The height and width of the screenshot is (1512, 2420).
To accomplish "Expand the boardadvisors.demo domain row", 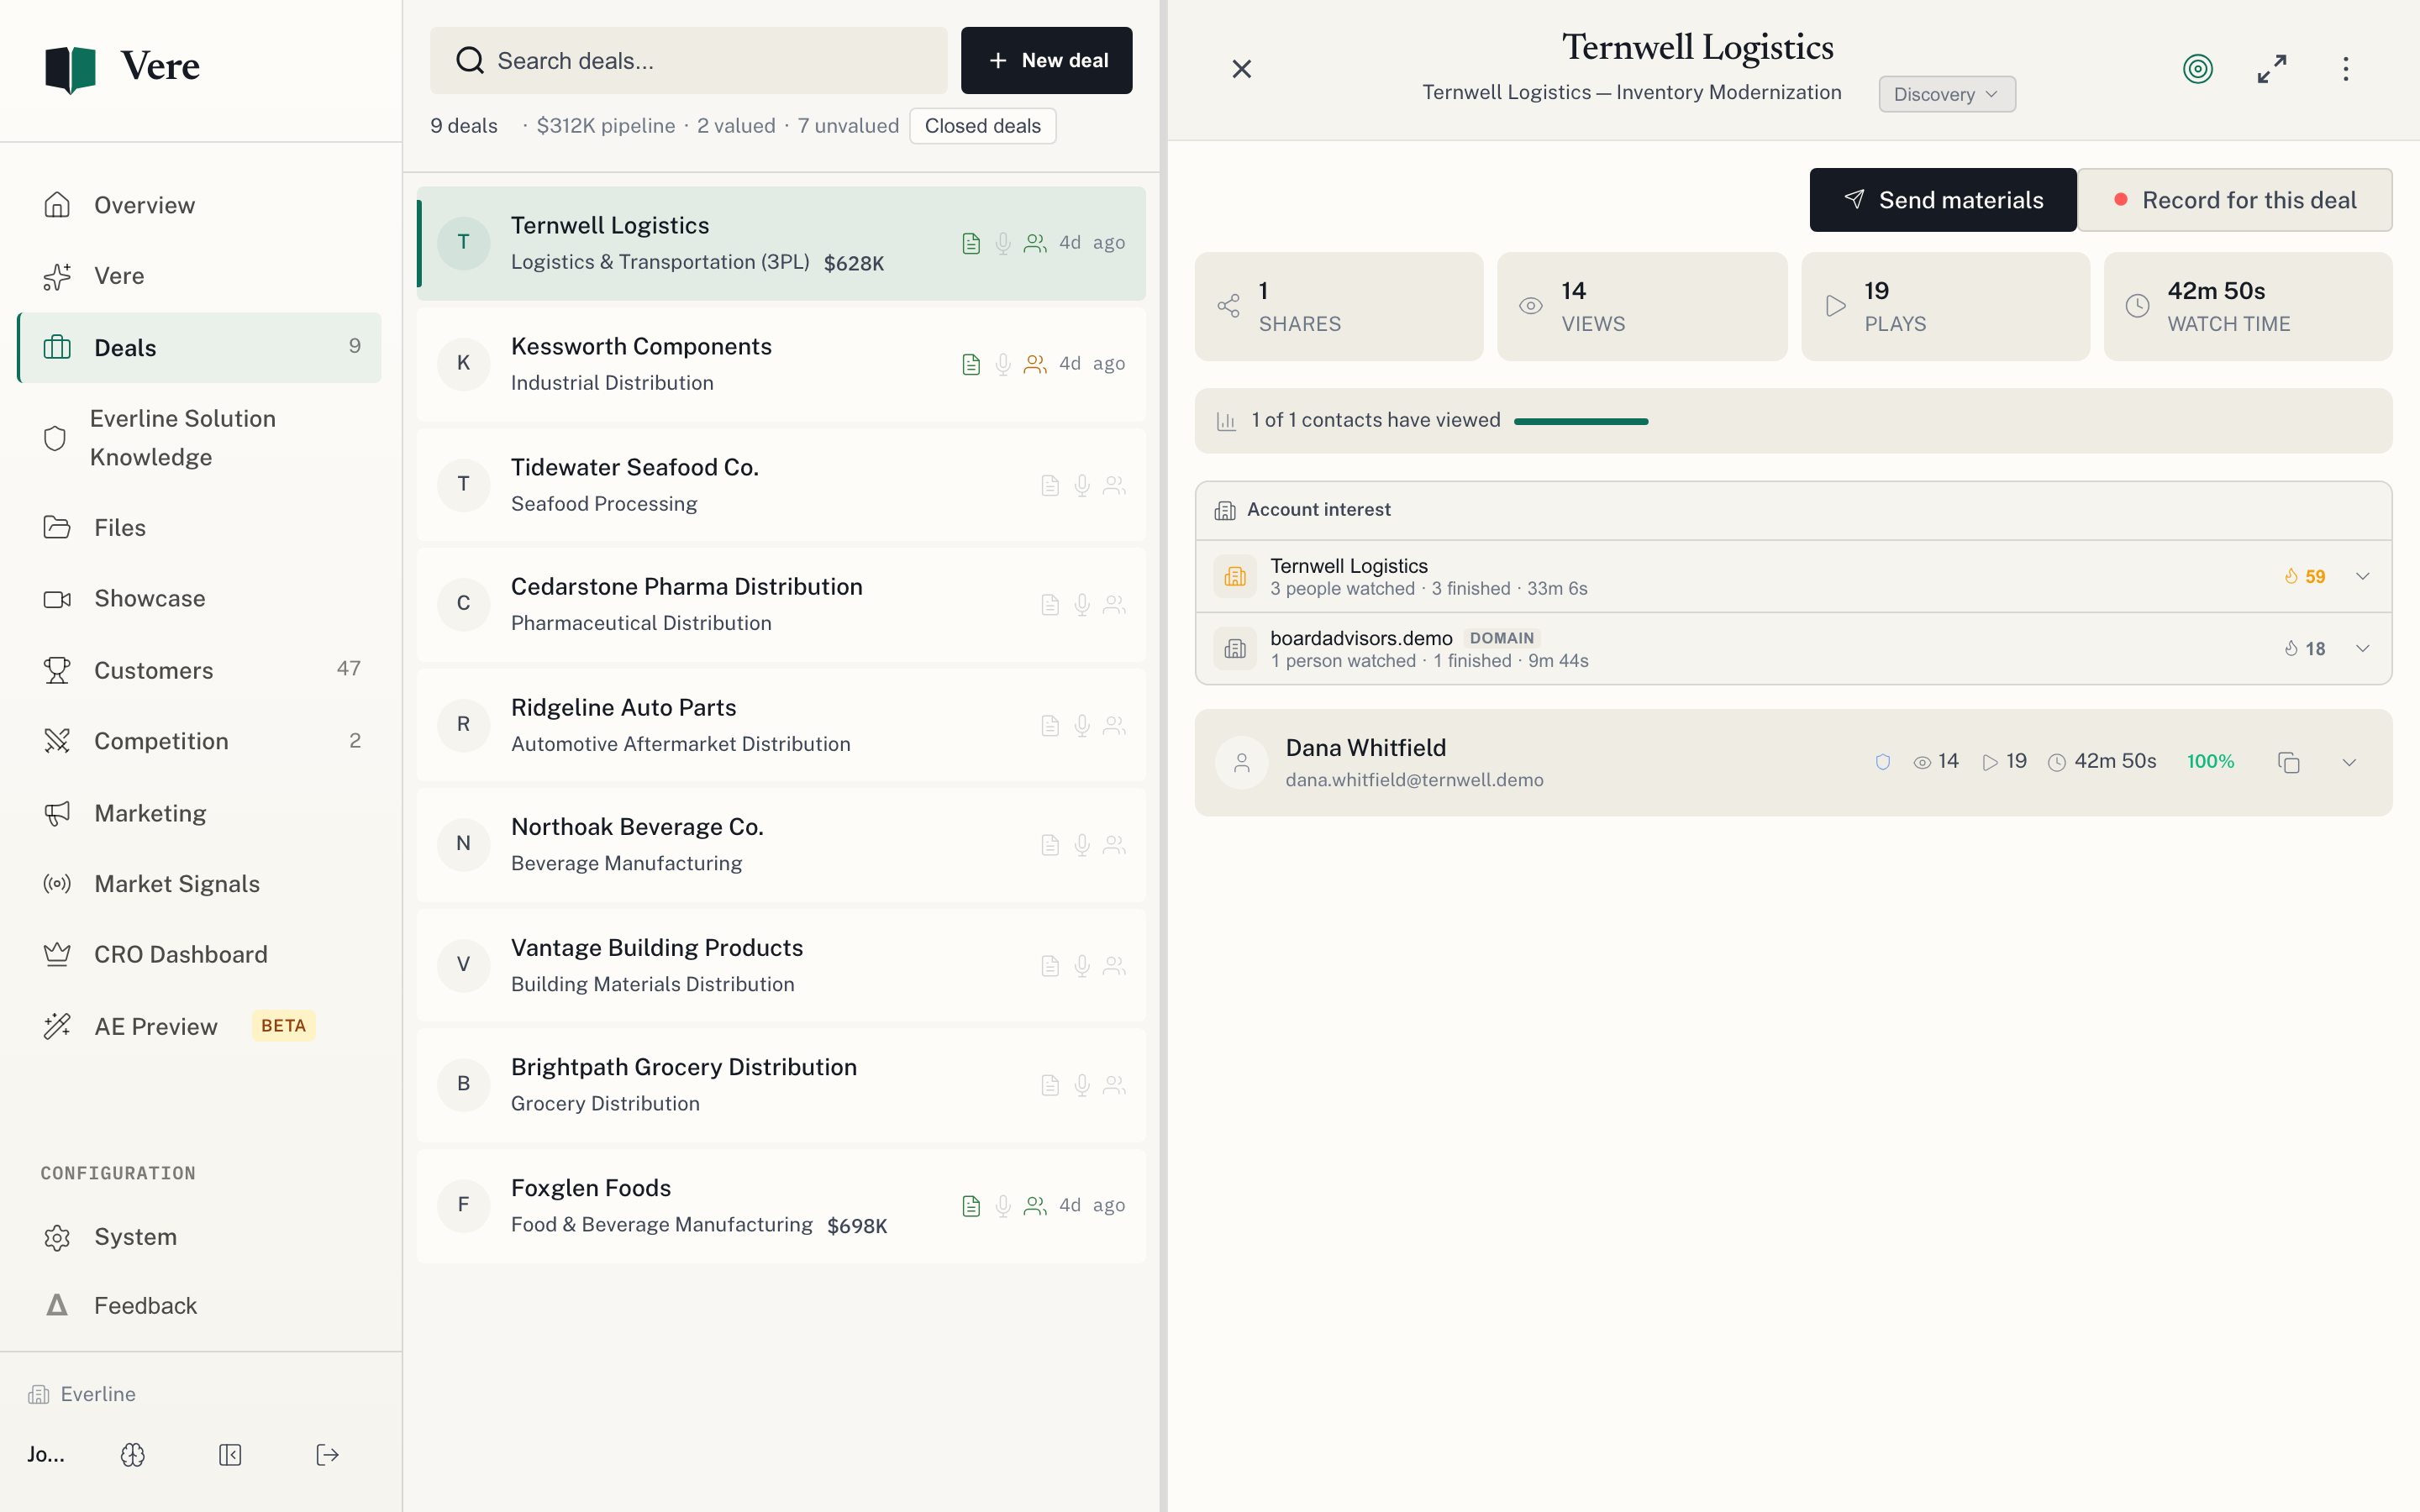I will coord(2362,648).
